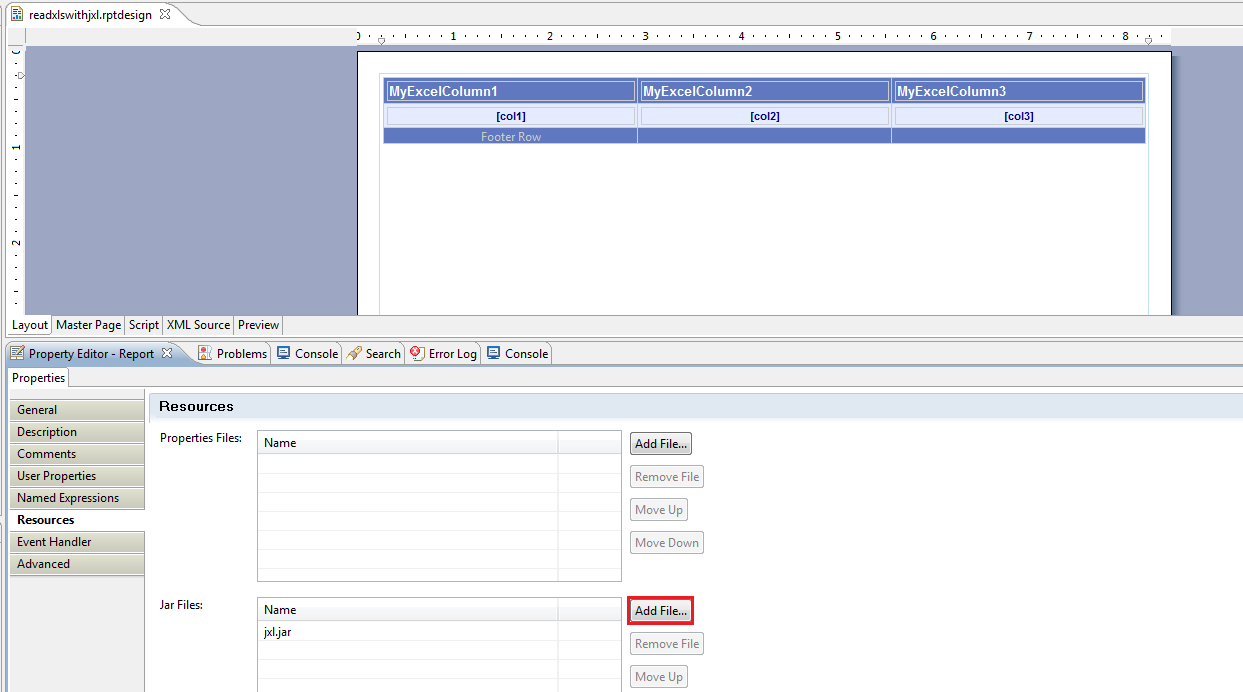The width and height of the screenshot is (1243, 692).
Task: Open the Comments properties category
Action: [x=77, y=454]
